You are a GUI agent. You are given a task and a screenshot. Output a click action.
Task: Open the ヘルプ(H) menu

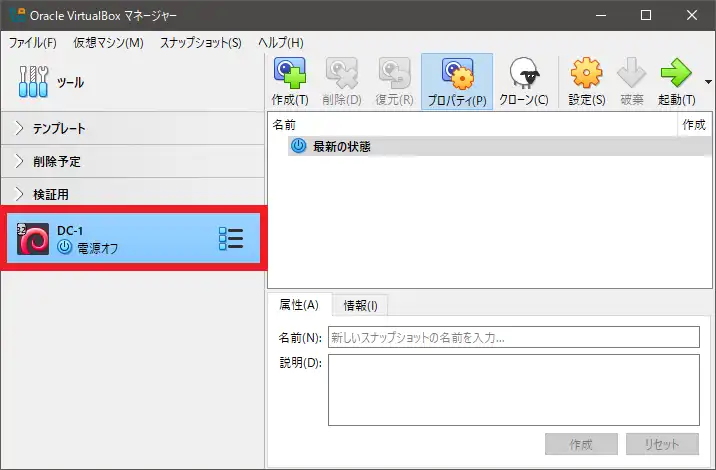[x=281, y=43]
